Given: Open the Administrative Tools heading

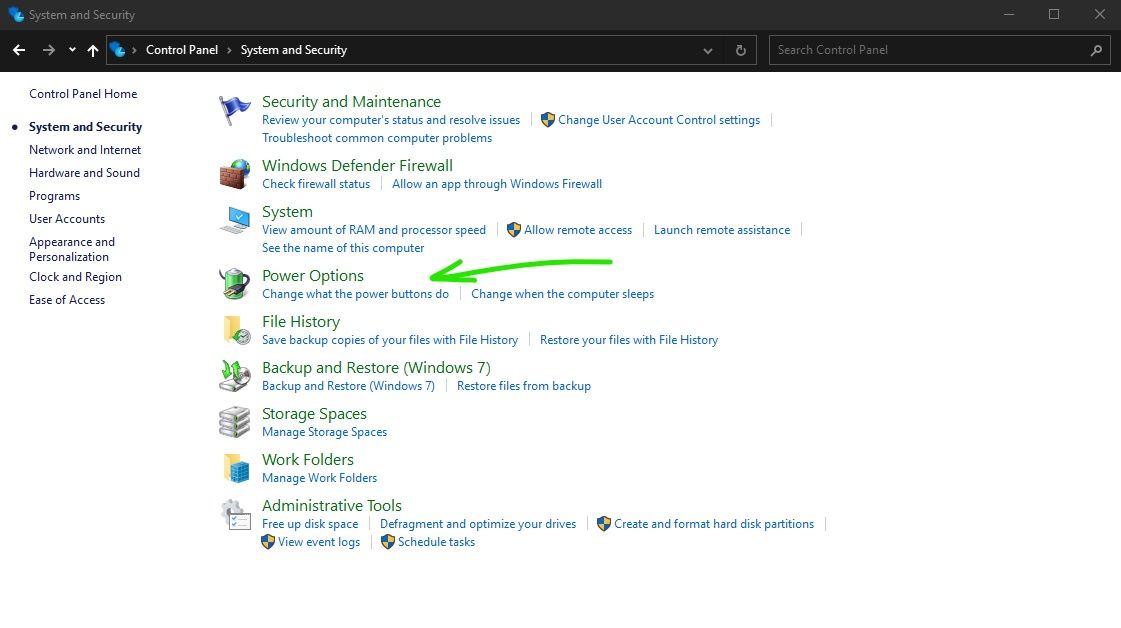Looking at the screenshot, I should 332,506.
